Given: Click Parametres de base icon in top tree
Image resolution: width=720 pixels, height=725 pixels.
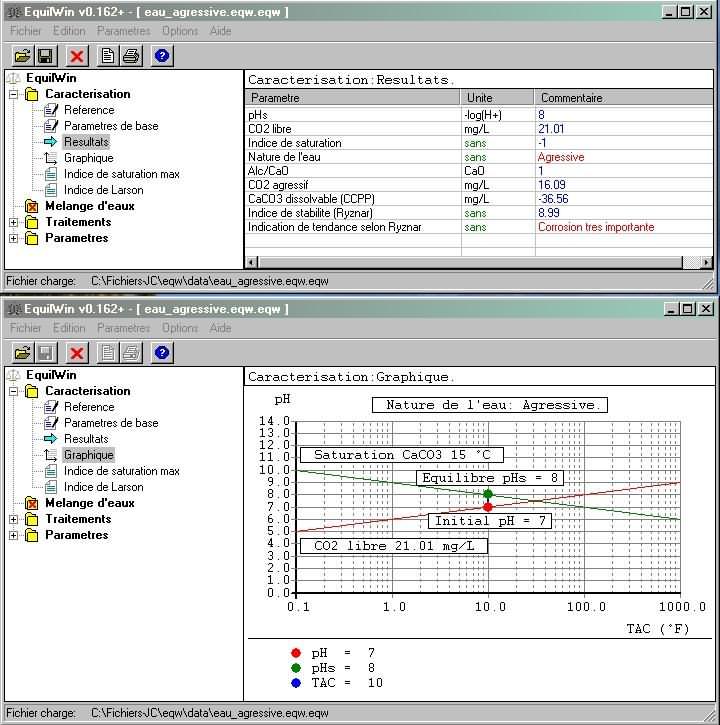Looking at the screenshot, I should point(51,126).
